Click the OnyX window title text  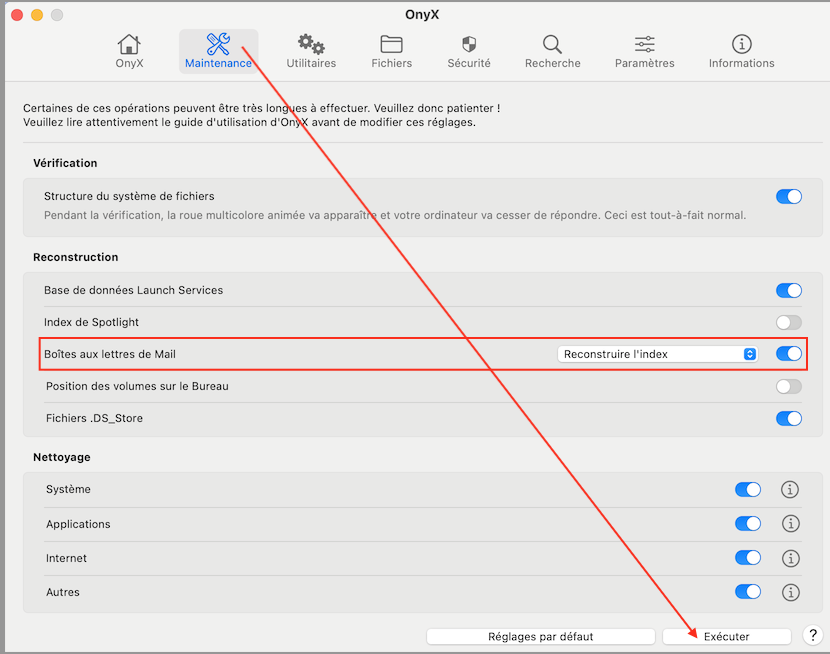(422, 15)
